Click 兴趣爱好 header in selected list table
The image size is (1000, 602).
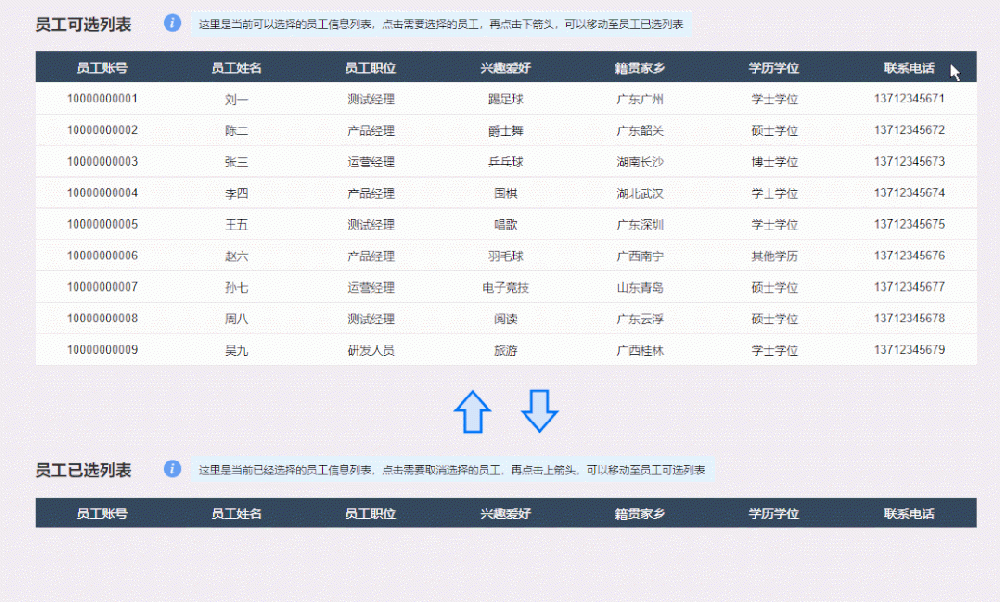click(505, 514)
